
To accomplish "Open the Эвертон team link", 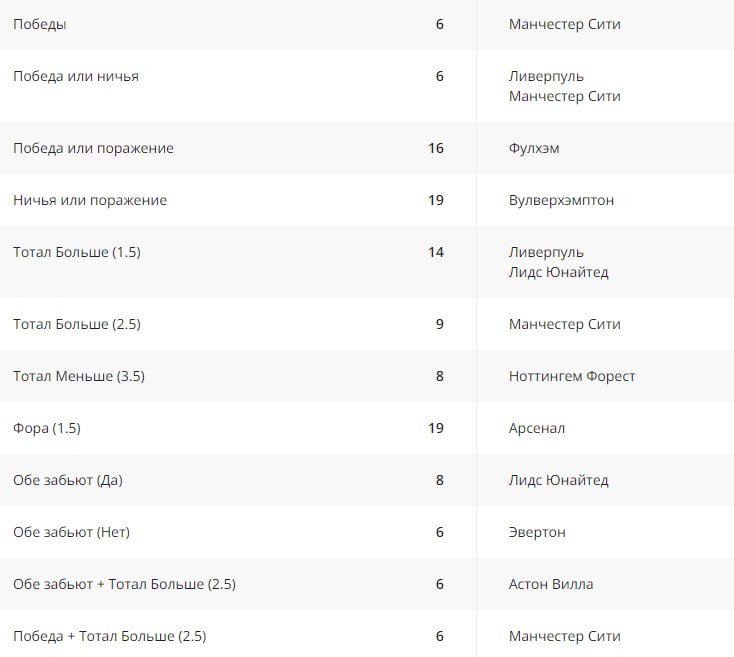I will coord(537,532).
